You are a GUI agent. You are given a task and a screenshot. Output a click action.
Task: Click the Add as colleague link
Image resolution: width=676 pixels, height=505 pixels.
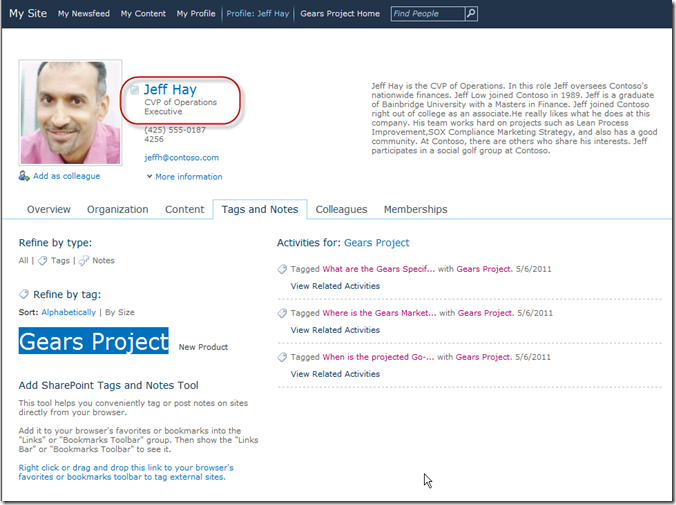(x=66, y=176)
